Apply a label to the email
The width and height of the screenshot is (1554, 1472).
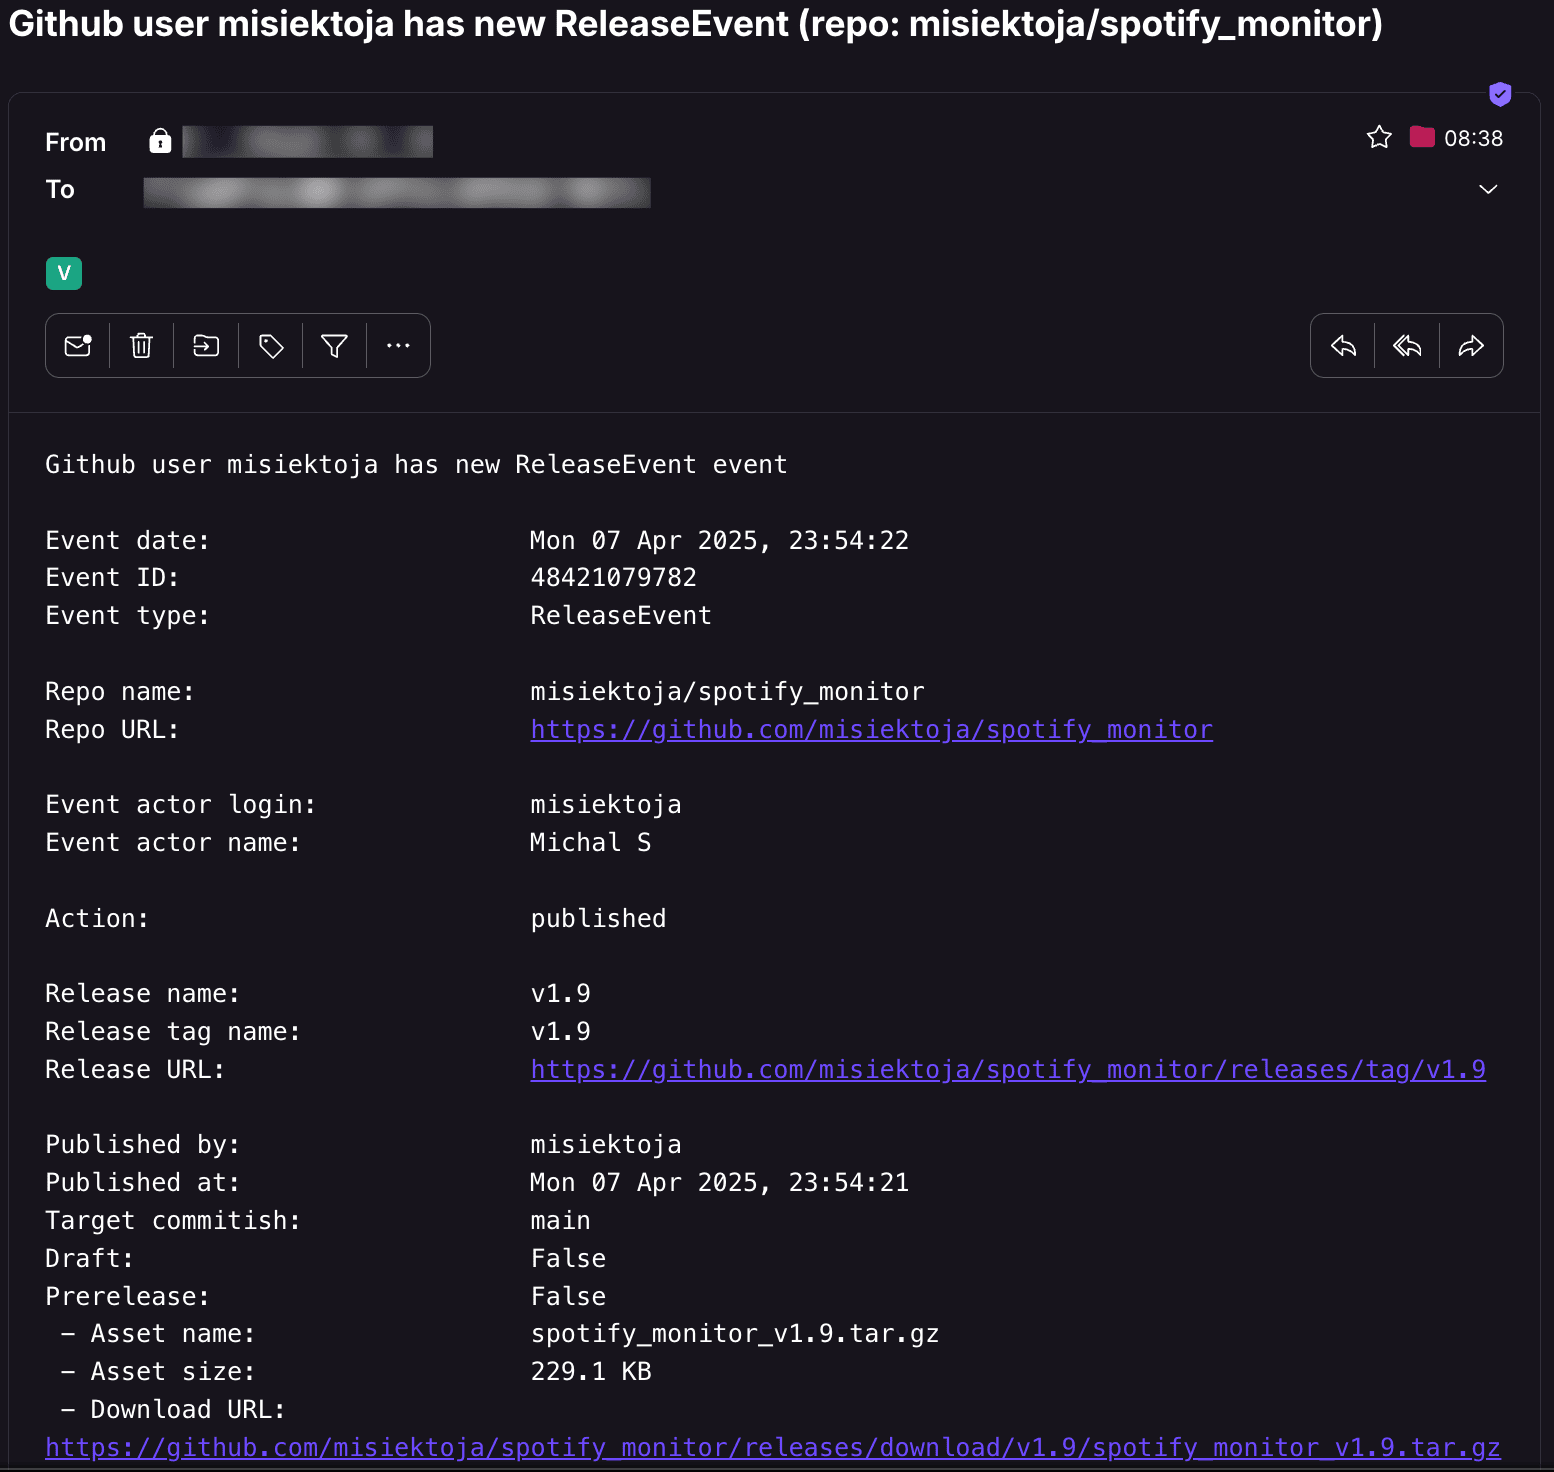269,345
